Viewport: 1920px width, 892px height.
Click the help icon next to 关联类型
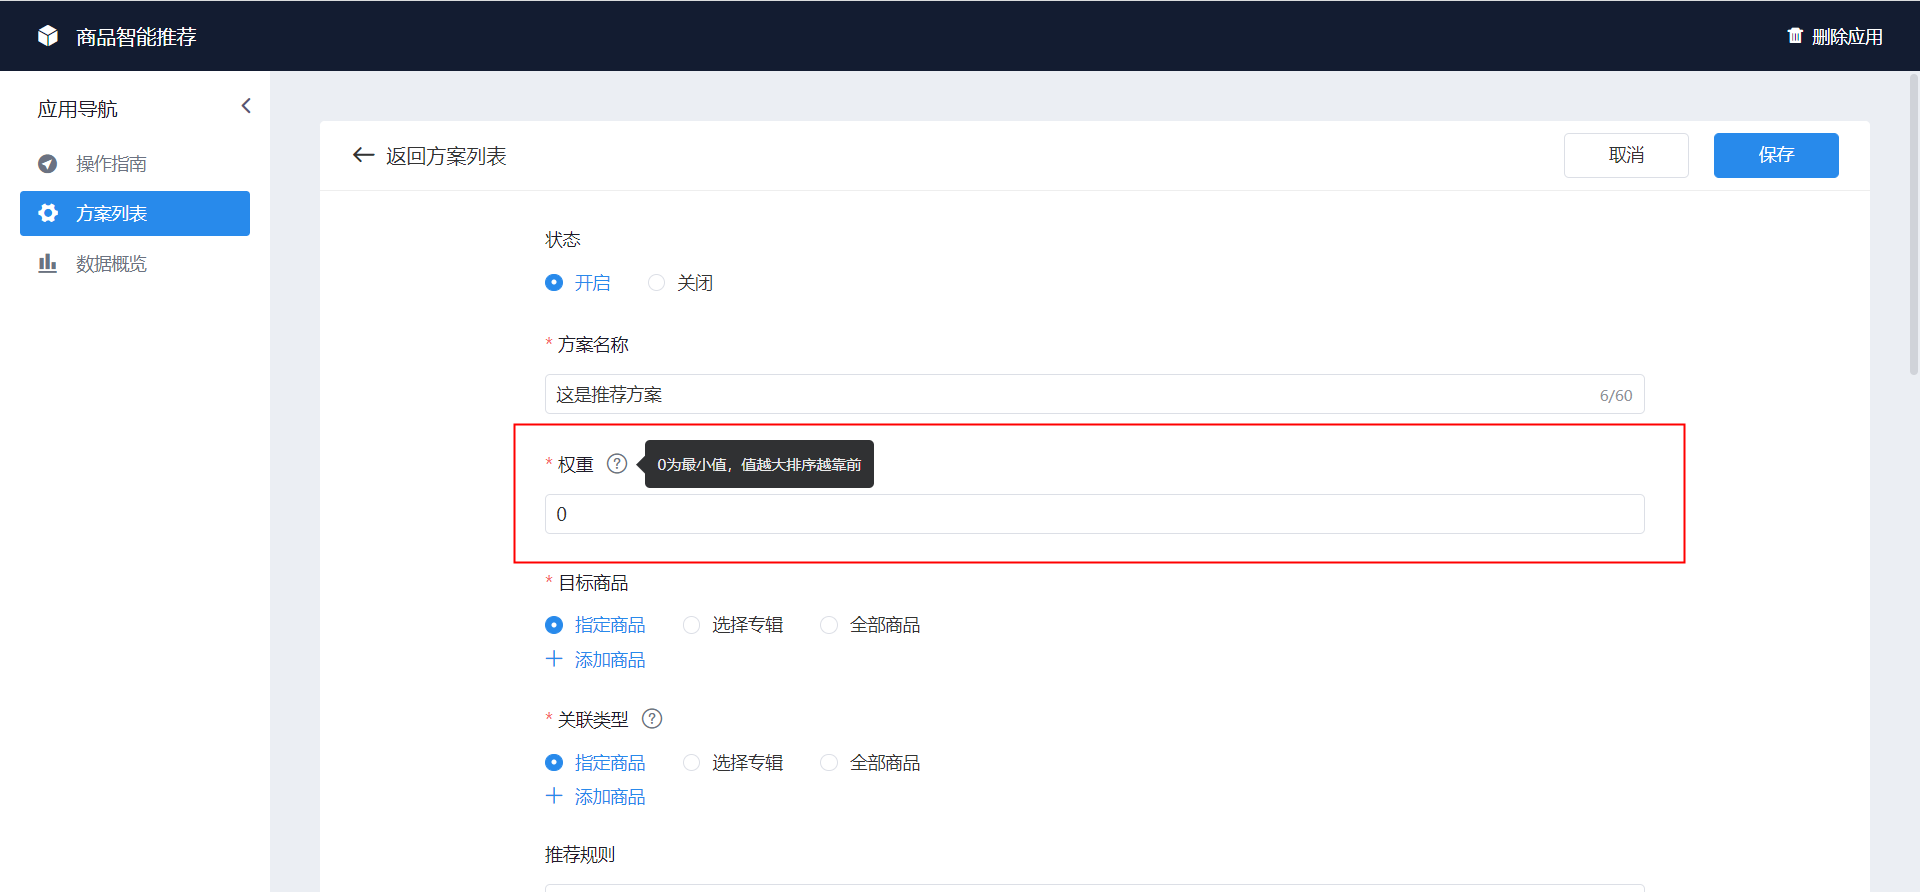[x=652, y=719]
